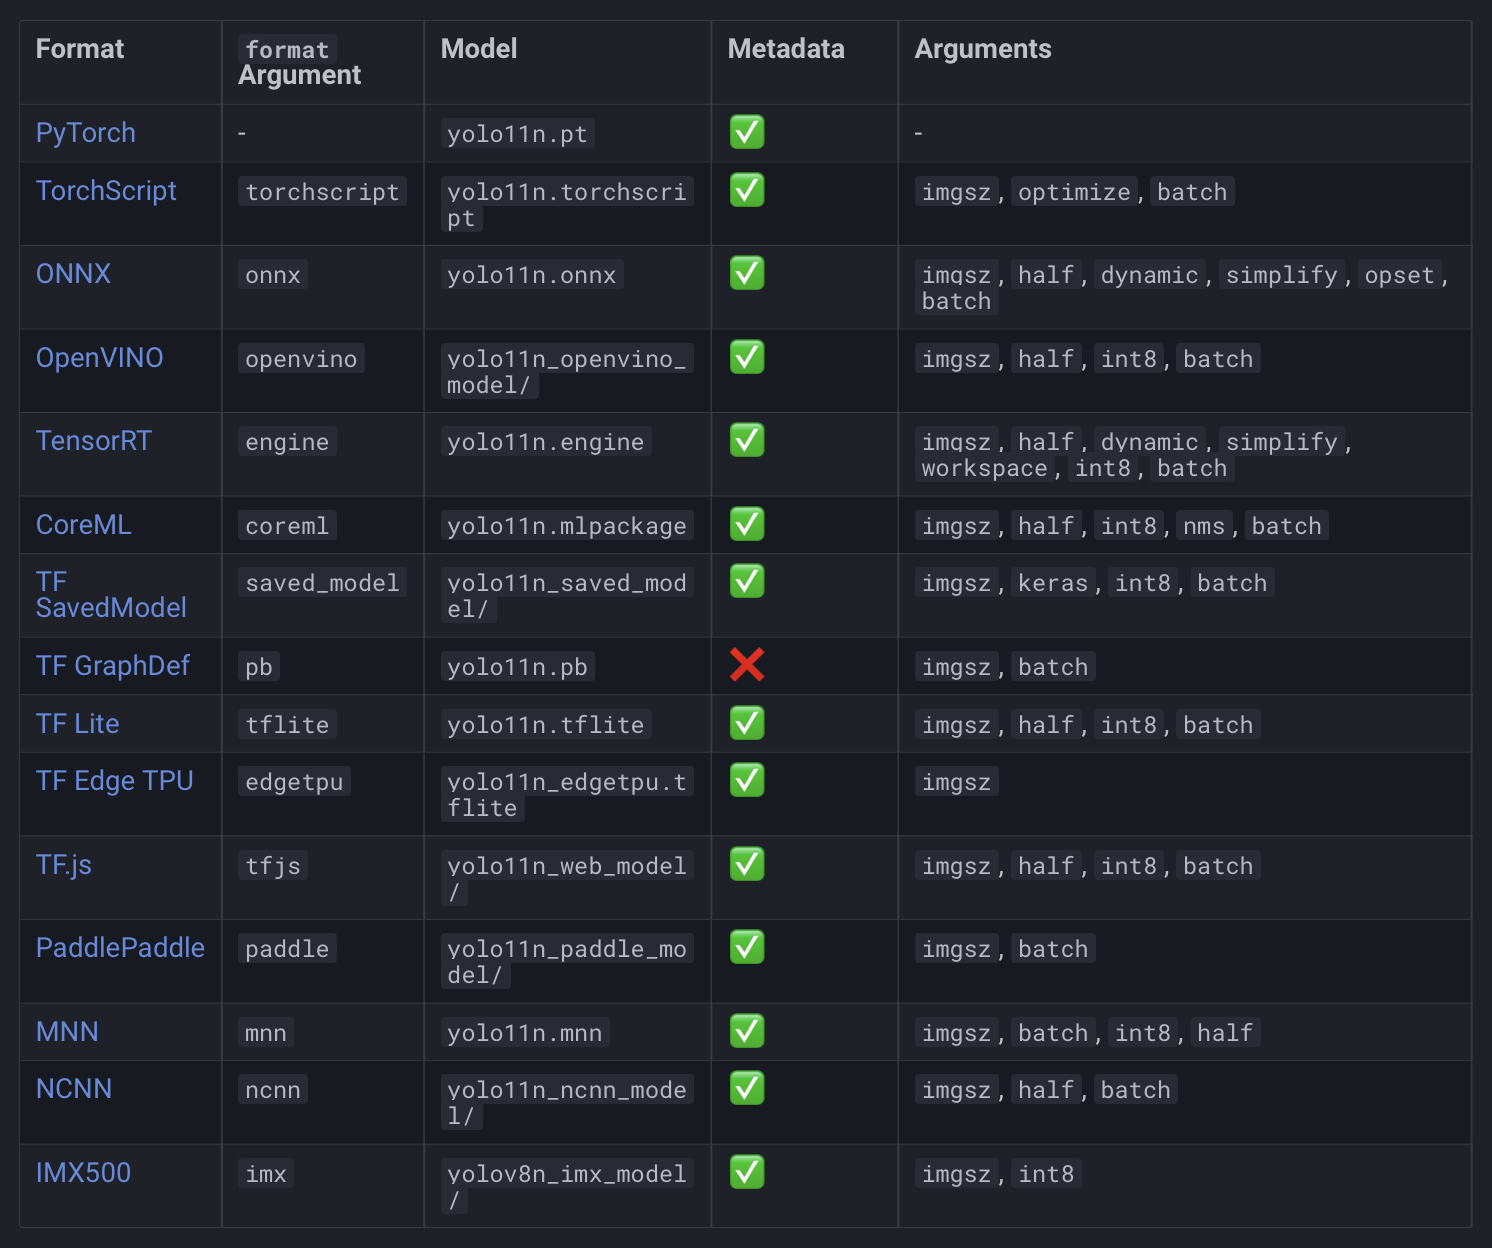1492x1248 pixels.
Task: Click the green checkmark in TF Lite row
Action: [747, 723]
